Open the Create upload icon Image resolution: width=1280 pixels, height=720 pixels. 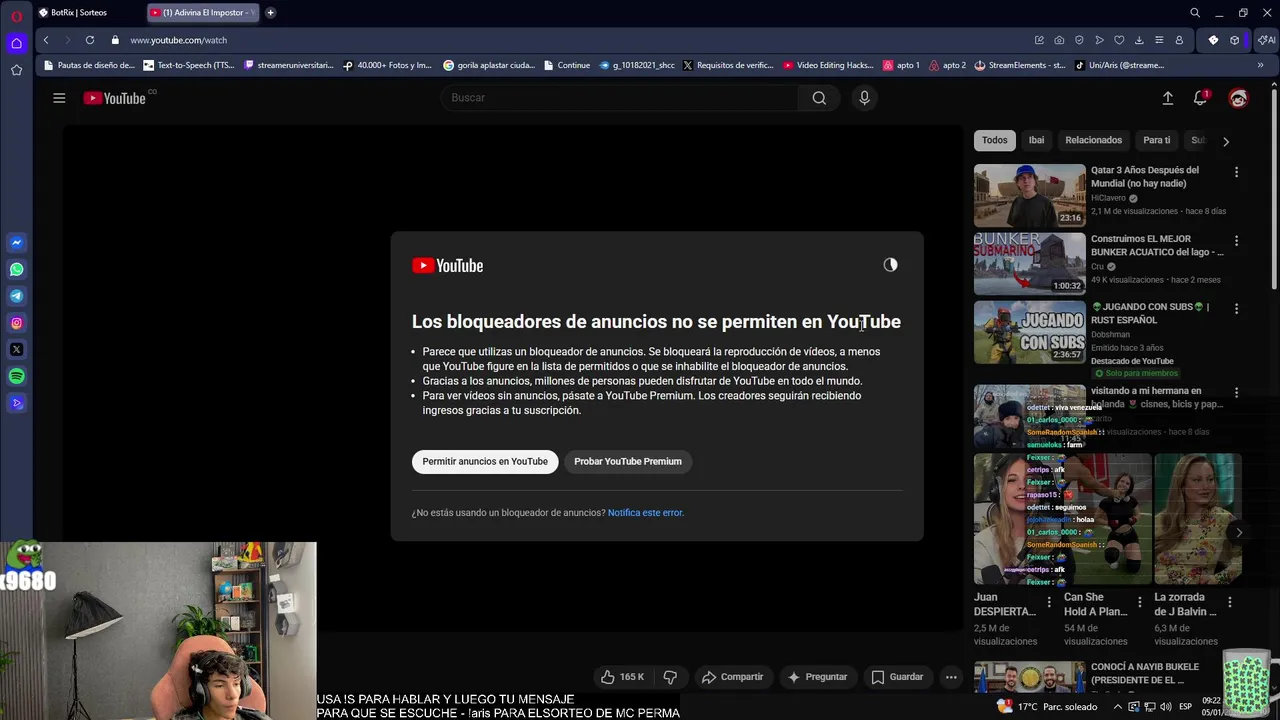(1167, 98)
